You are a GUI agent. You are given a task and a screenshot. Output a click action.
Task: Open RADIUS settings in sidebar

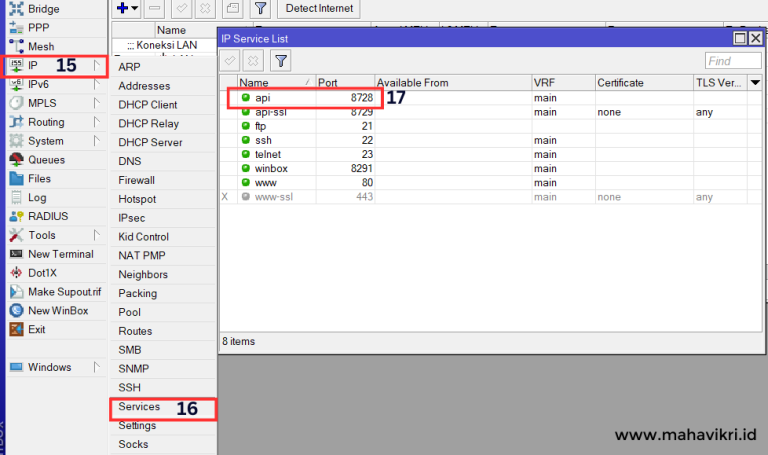[x=48, y=216]
